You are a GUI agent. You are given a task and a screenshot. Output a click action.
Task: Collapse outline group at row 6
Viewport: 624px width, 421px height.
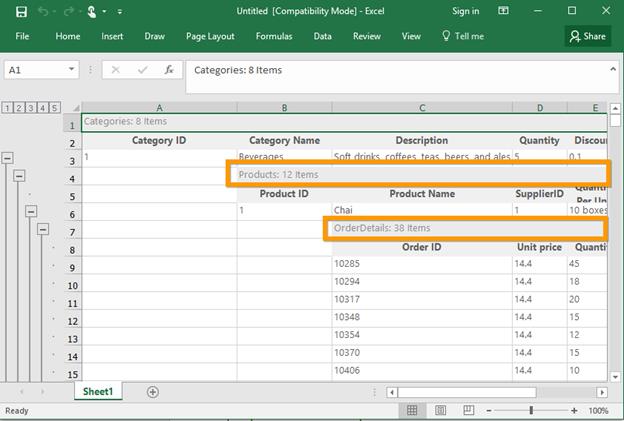tap(31, 211)
